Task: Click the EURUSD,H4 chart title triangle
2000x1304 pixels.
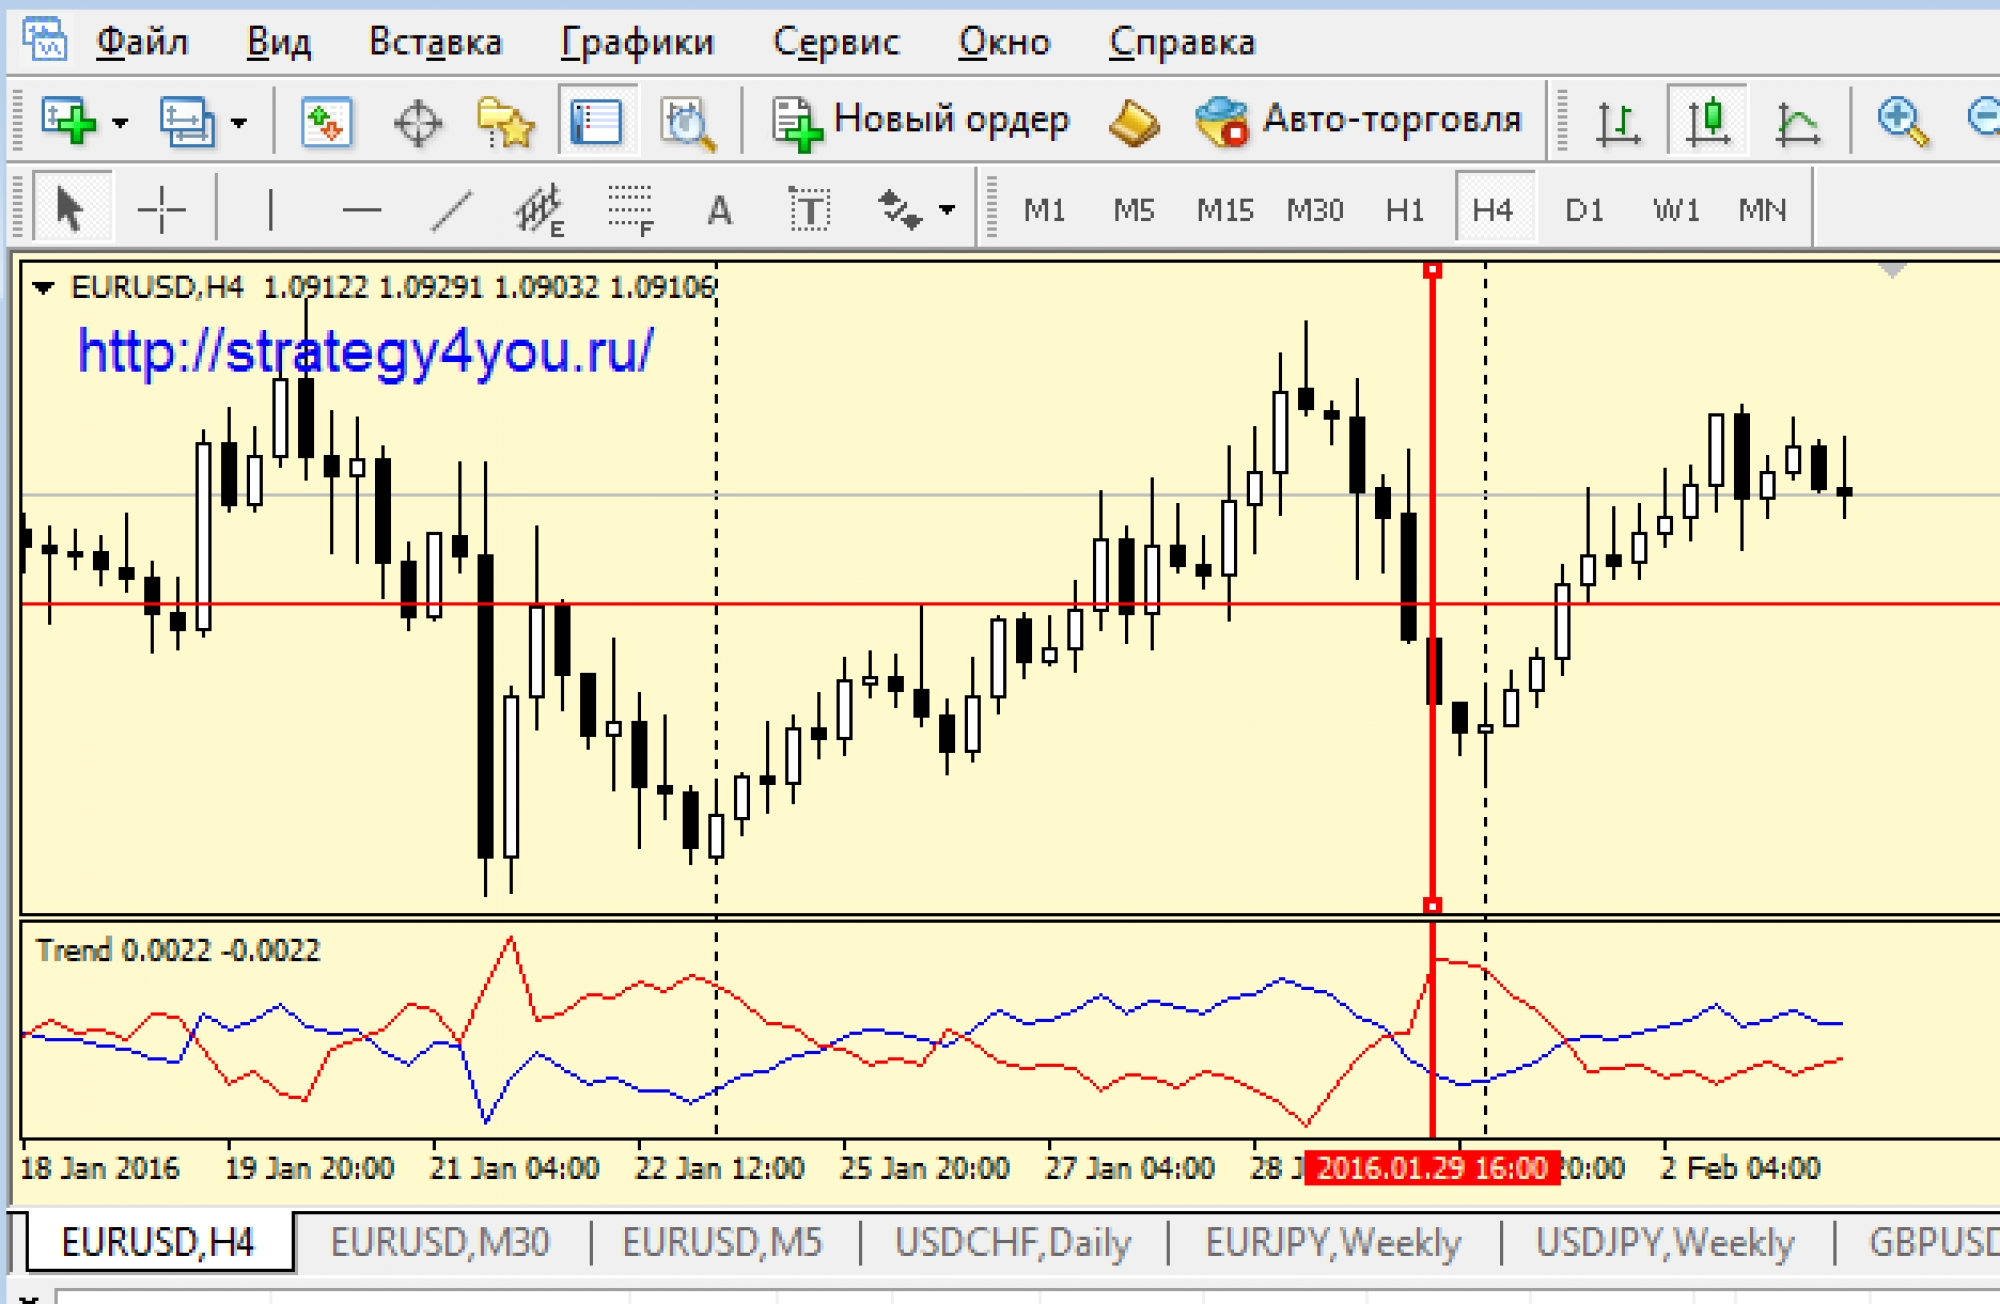Action: [x=42, y=288]
